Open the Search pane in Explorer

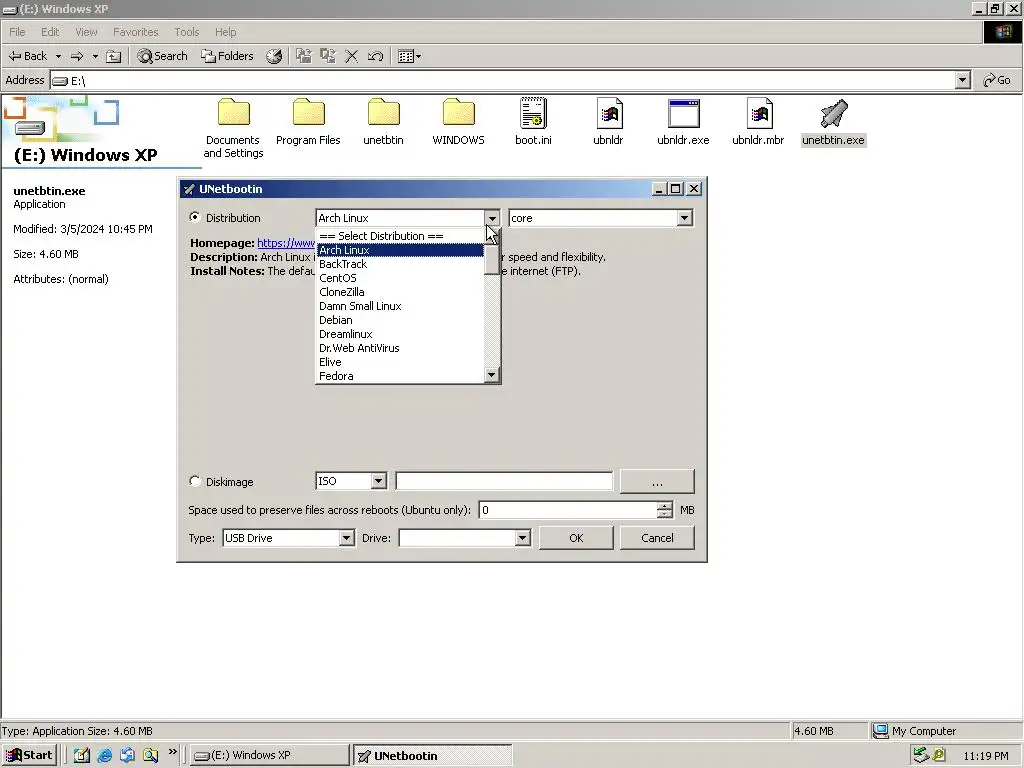point(162,56)
